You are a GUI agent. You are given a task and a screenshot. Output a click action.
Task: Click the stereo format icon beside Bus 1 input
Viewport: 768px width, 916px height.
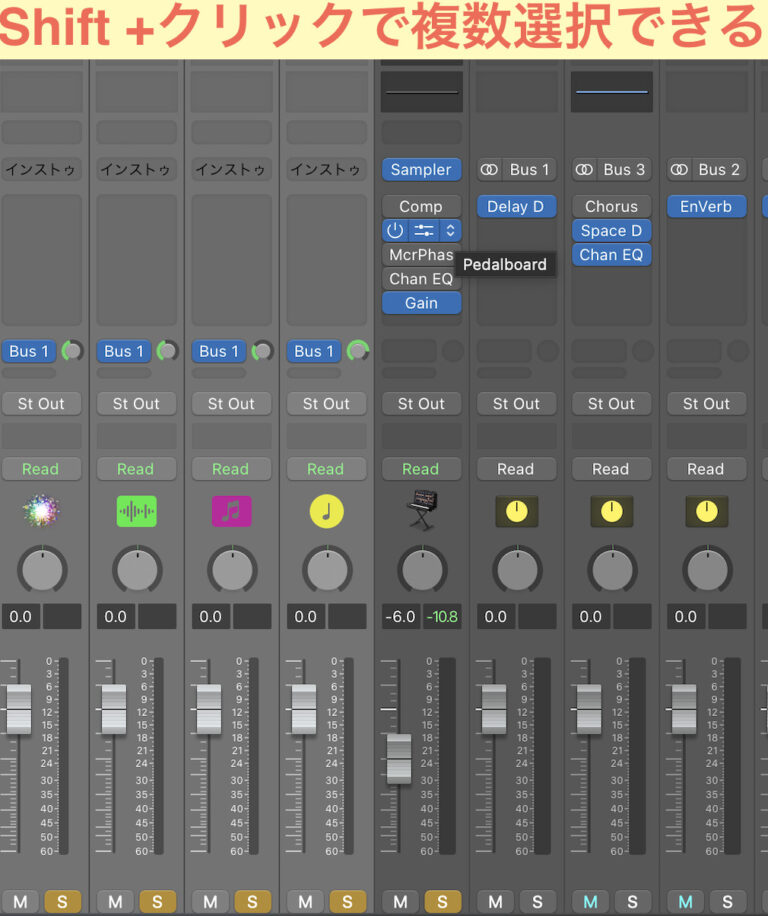[x=489, y=169]
